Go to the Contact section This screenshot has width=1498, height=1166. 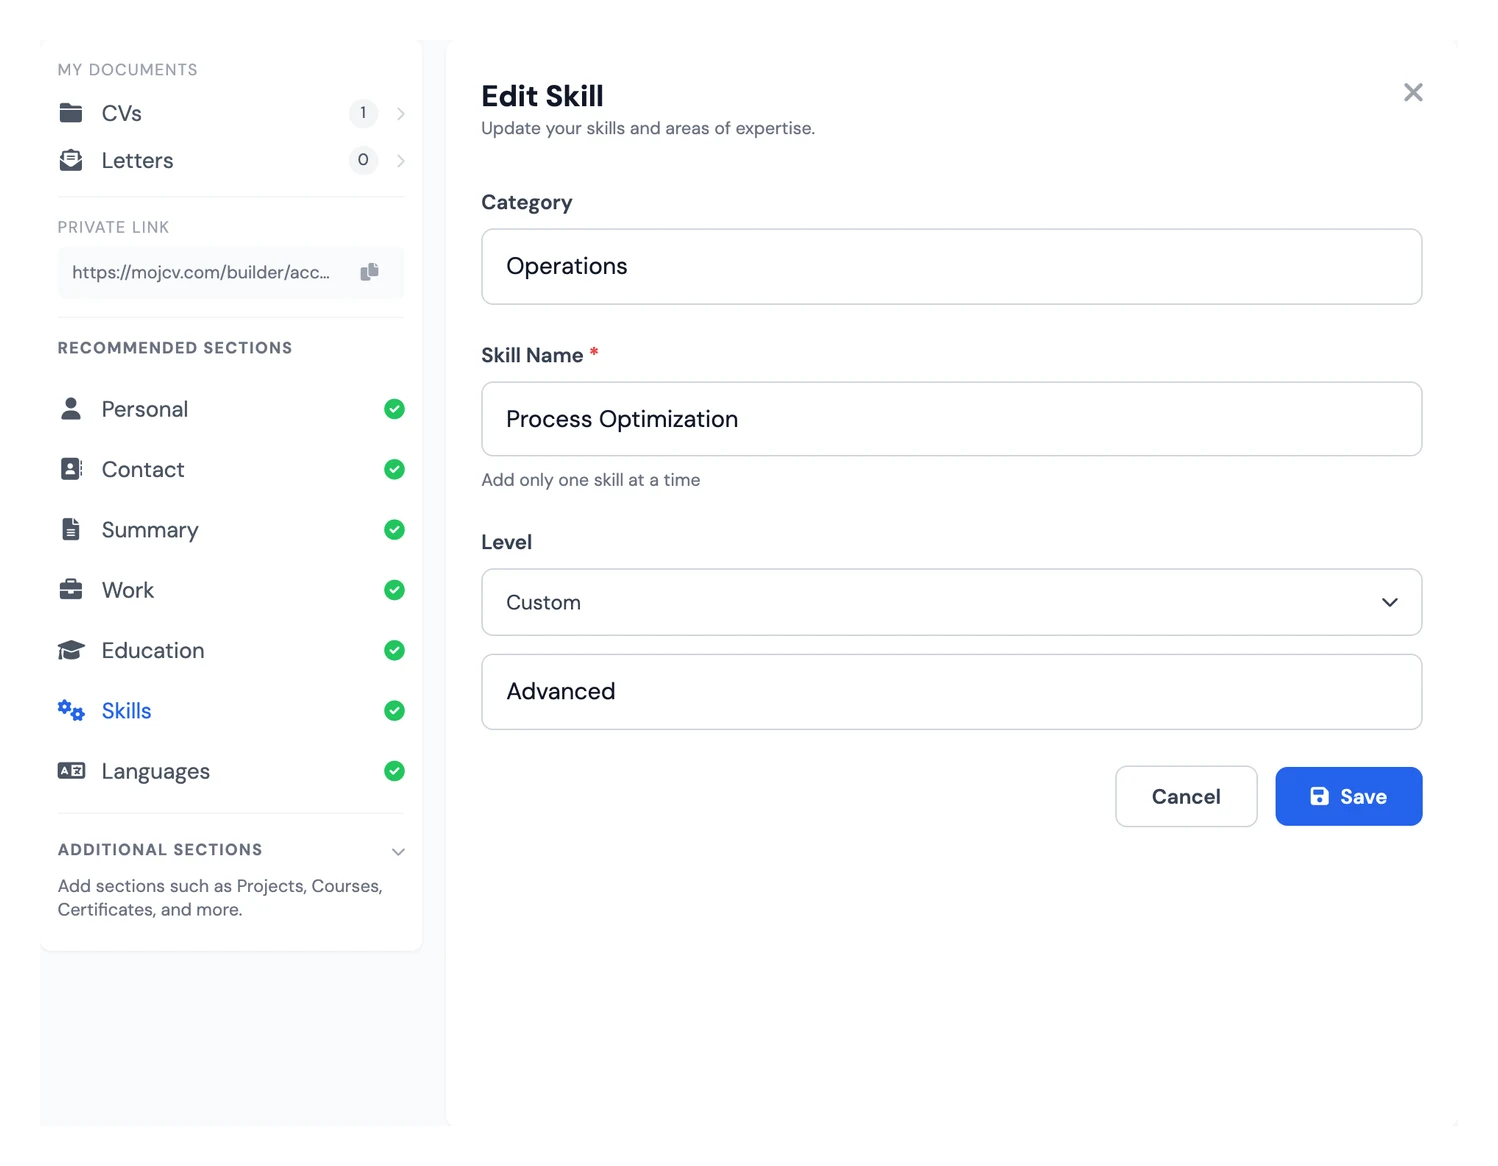[231, 469]
